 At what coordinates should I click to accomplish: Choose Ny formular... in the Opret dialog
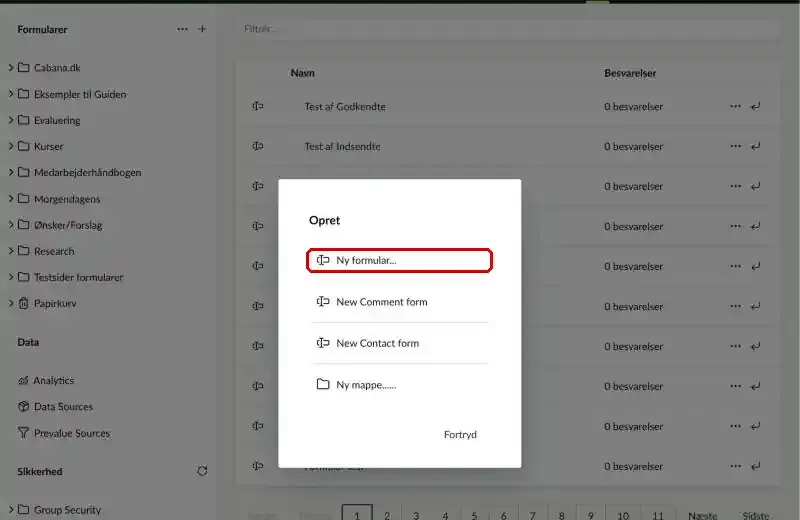click(x=399, y=260)
